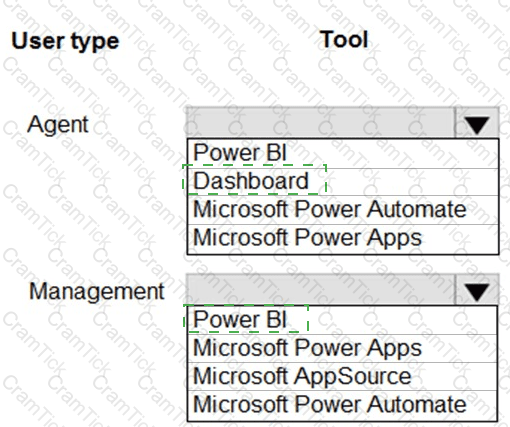510x427 pixels.
Task: Select Microsoft Power Automate in Management list
Action: [342, 405]
